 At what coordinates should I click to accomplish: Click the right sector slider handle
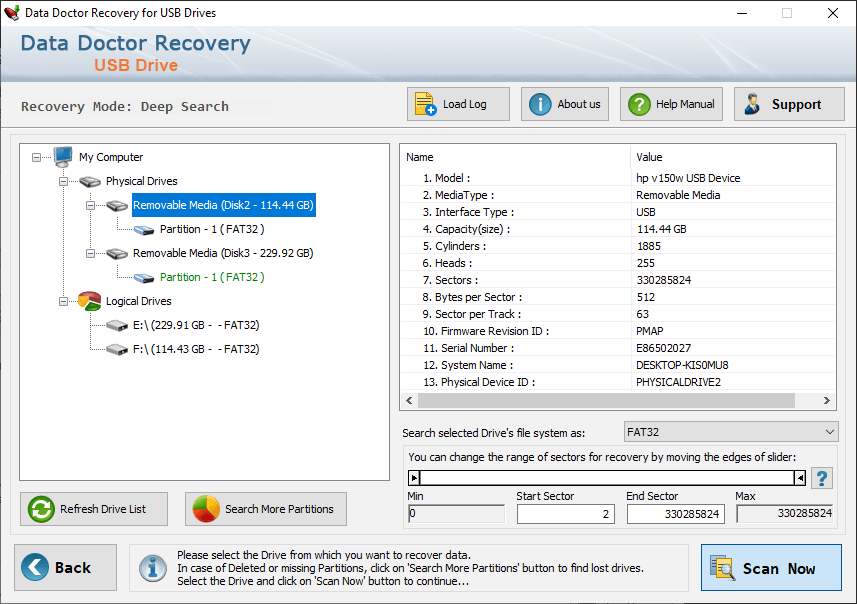[800, 478]
